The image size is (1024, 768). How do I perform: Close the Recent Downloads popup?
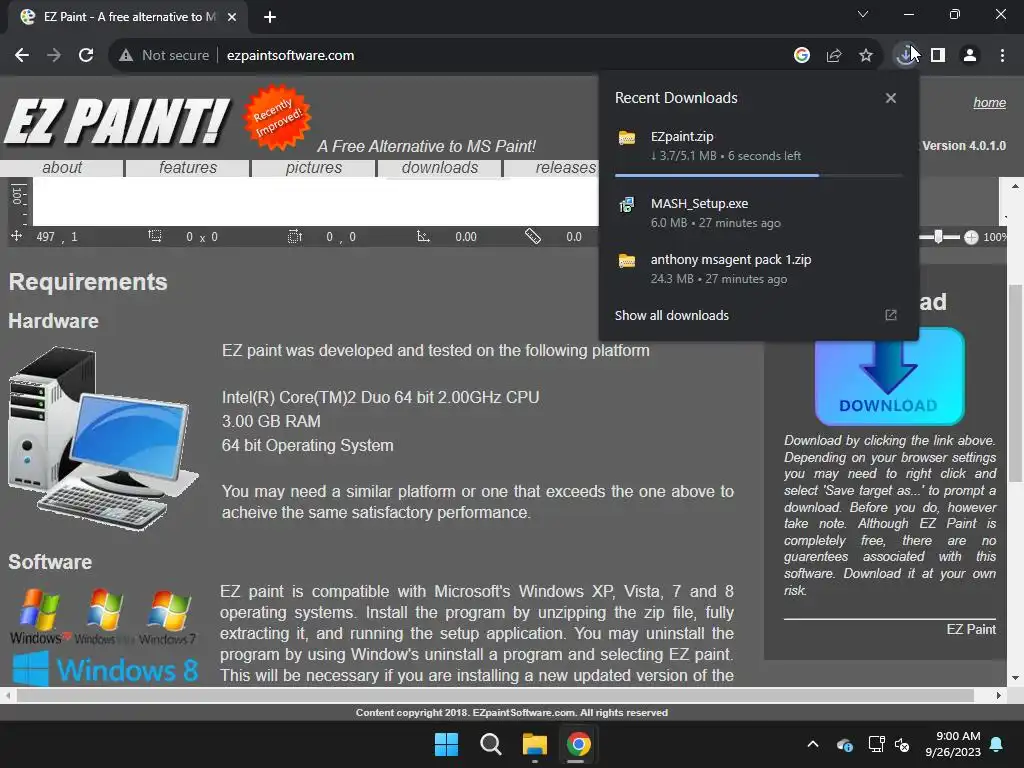click(x=890, y=98)
